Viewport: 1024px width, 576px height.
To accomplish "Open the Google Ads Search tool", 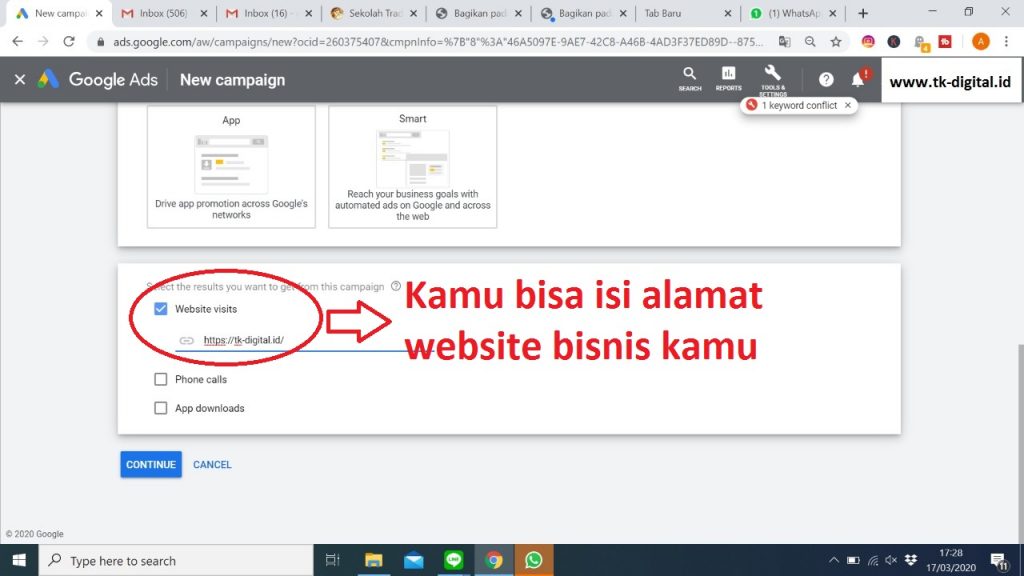I will [x=689, y=78].
